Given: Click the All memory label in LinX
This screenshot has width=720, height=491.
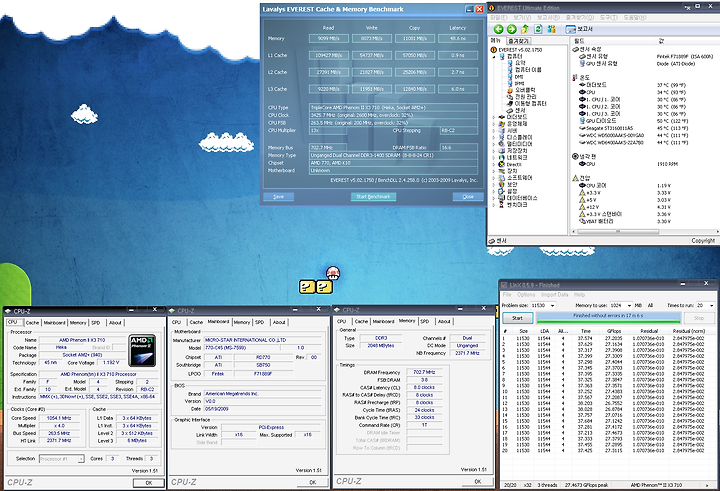Looking at the screenshot, I should coord(650,305).
